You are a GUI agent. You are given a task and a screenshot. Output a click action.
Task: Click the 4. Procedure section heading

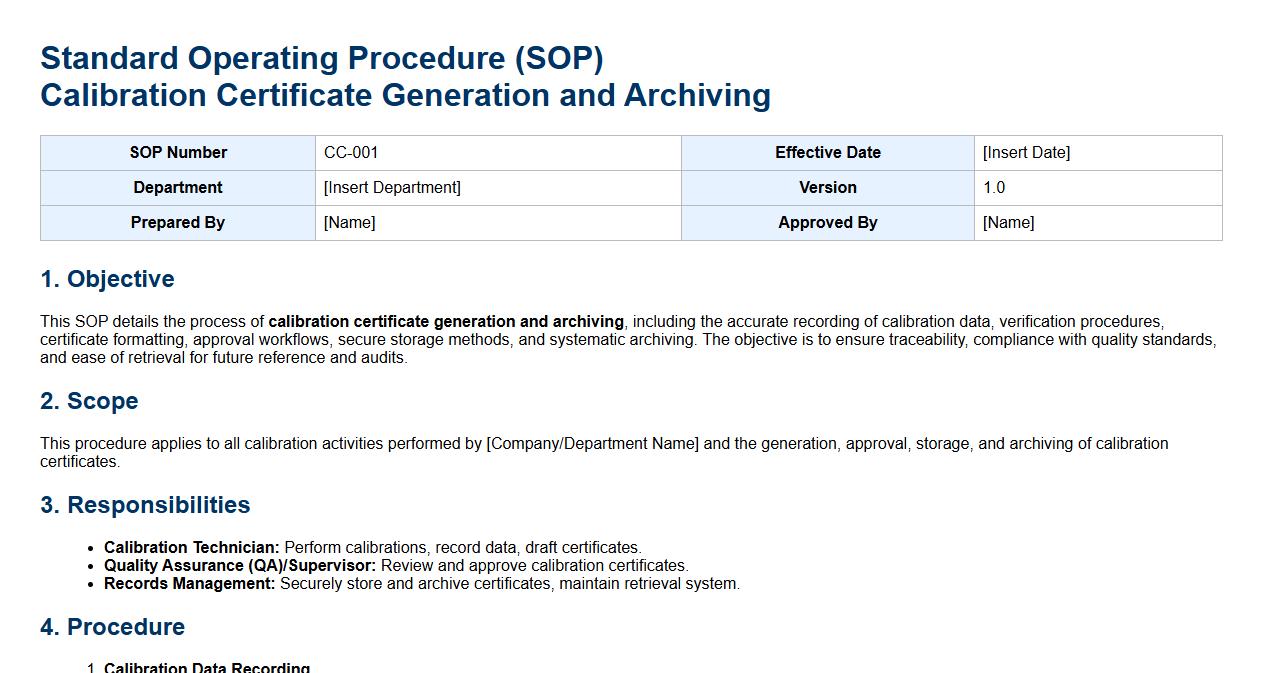pos(112,628)
